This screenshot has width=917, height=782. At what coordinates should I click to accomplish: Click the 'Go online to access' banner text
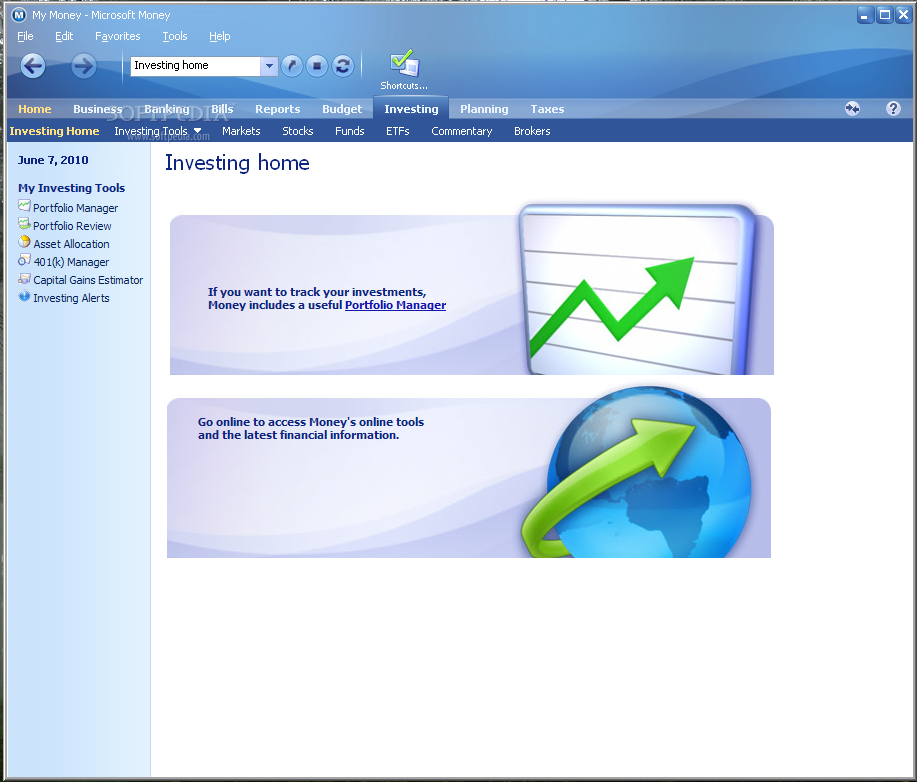[x=311, y=428]
